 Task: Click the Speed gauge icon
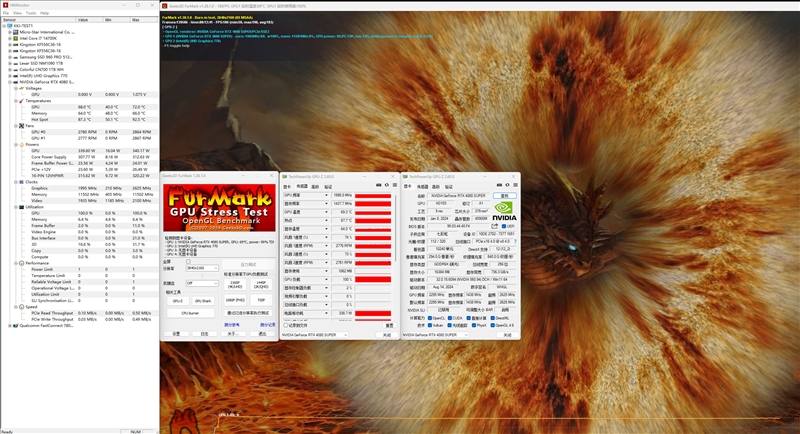[21, 307]
